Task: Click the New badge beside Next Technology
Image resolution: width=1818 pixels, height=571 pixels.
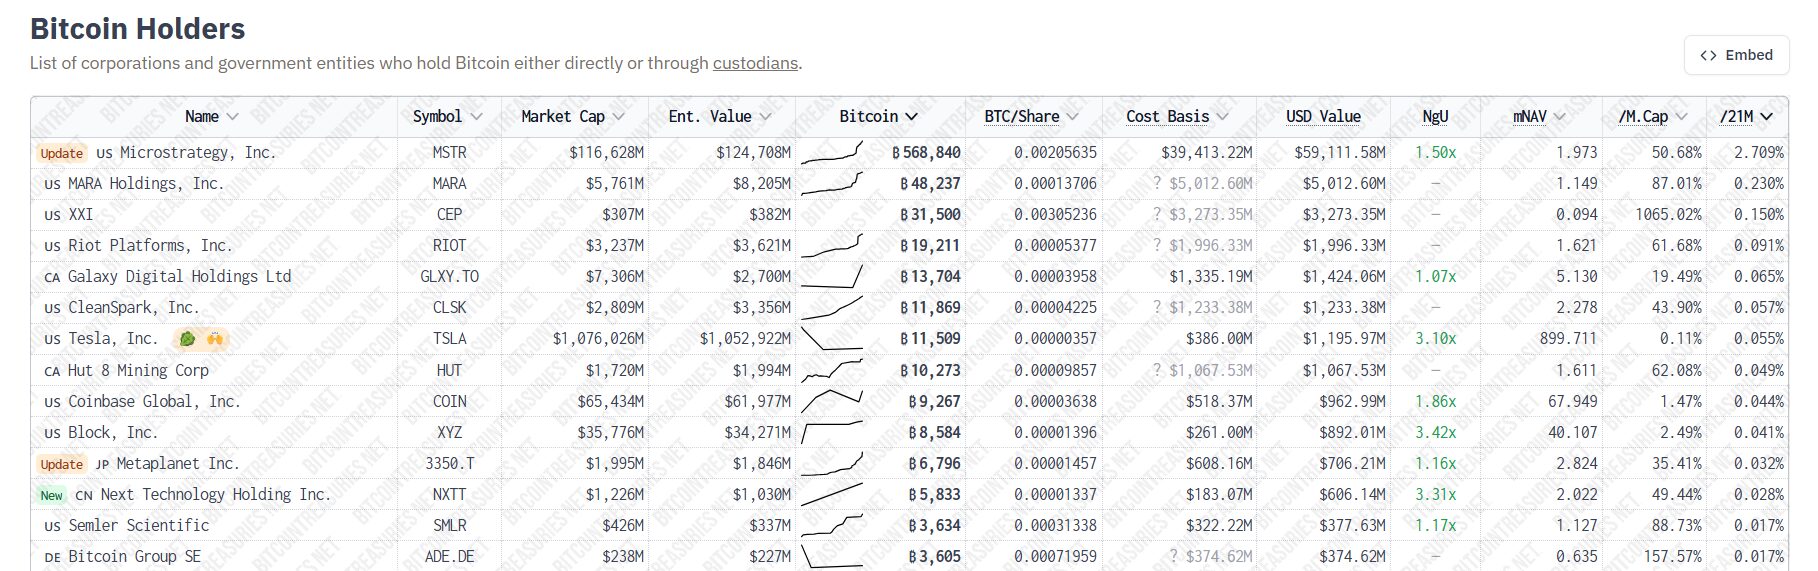Action: (51, 495)
